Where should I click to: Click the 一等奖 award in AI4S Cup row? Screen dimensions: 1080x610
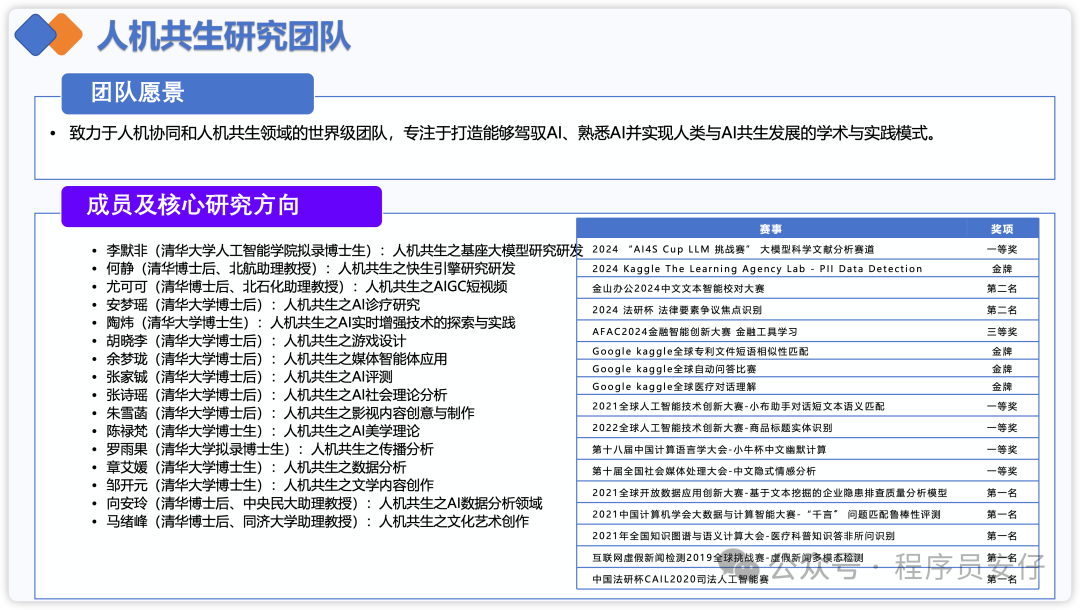(1002, 249)
